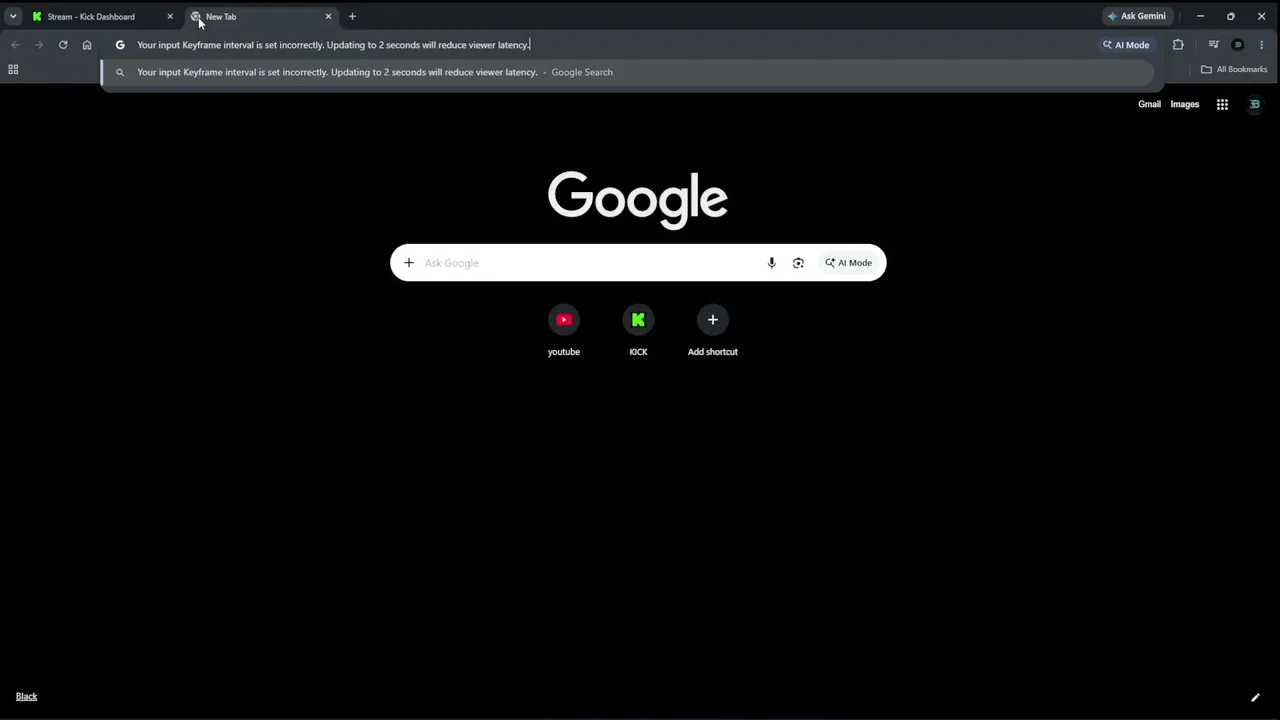1280x720 pixels.
Task: Open the Extensions puzzle icon
Action: (1178, 45)
